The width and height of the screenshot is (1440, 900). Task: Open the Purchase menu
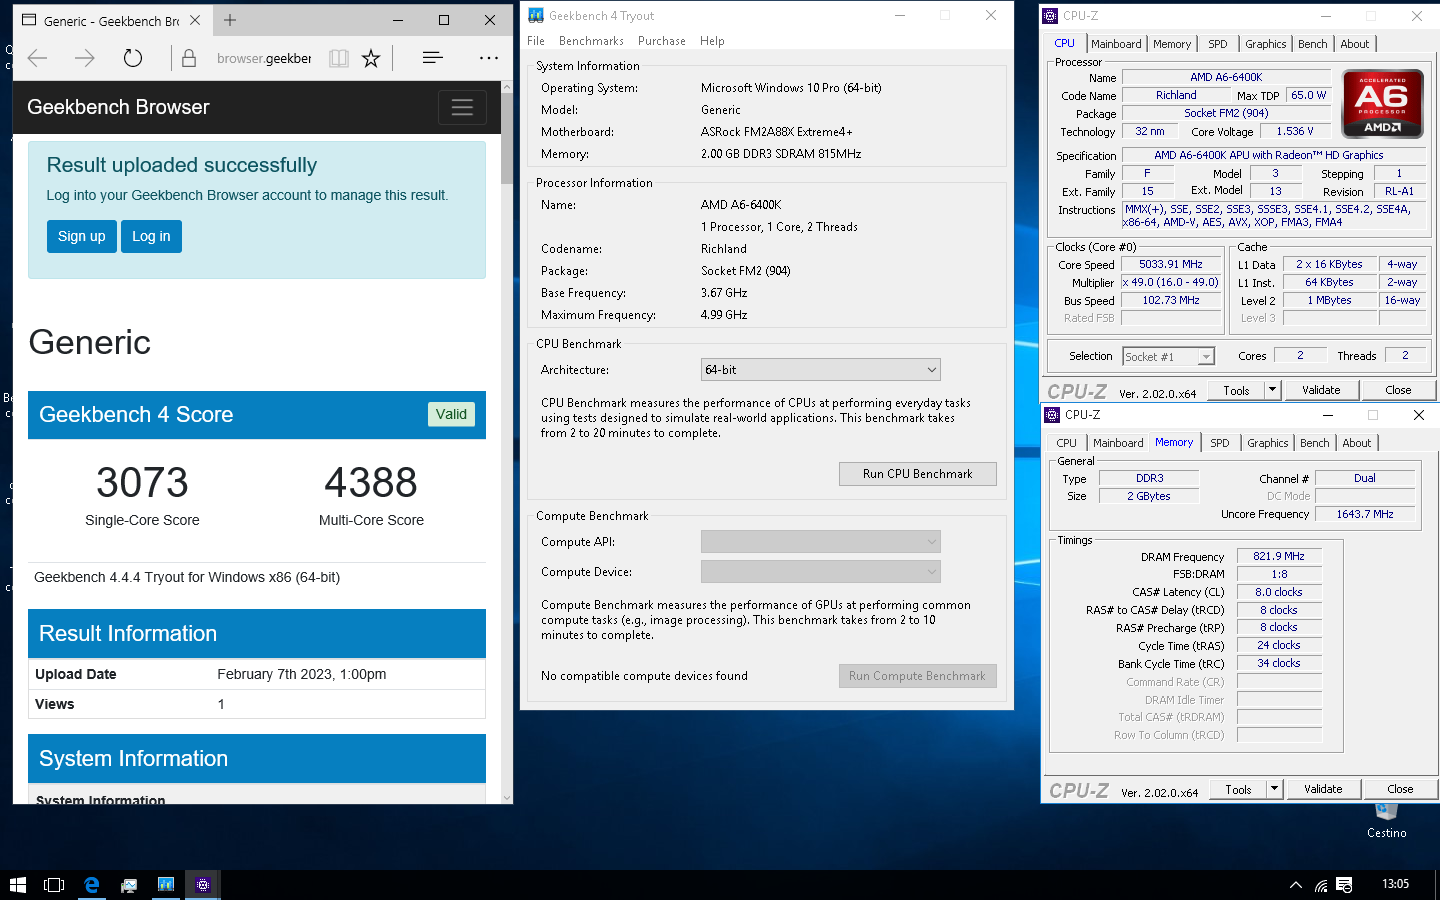(x=662, y=41)
